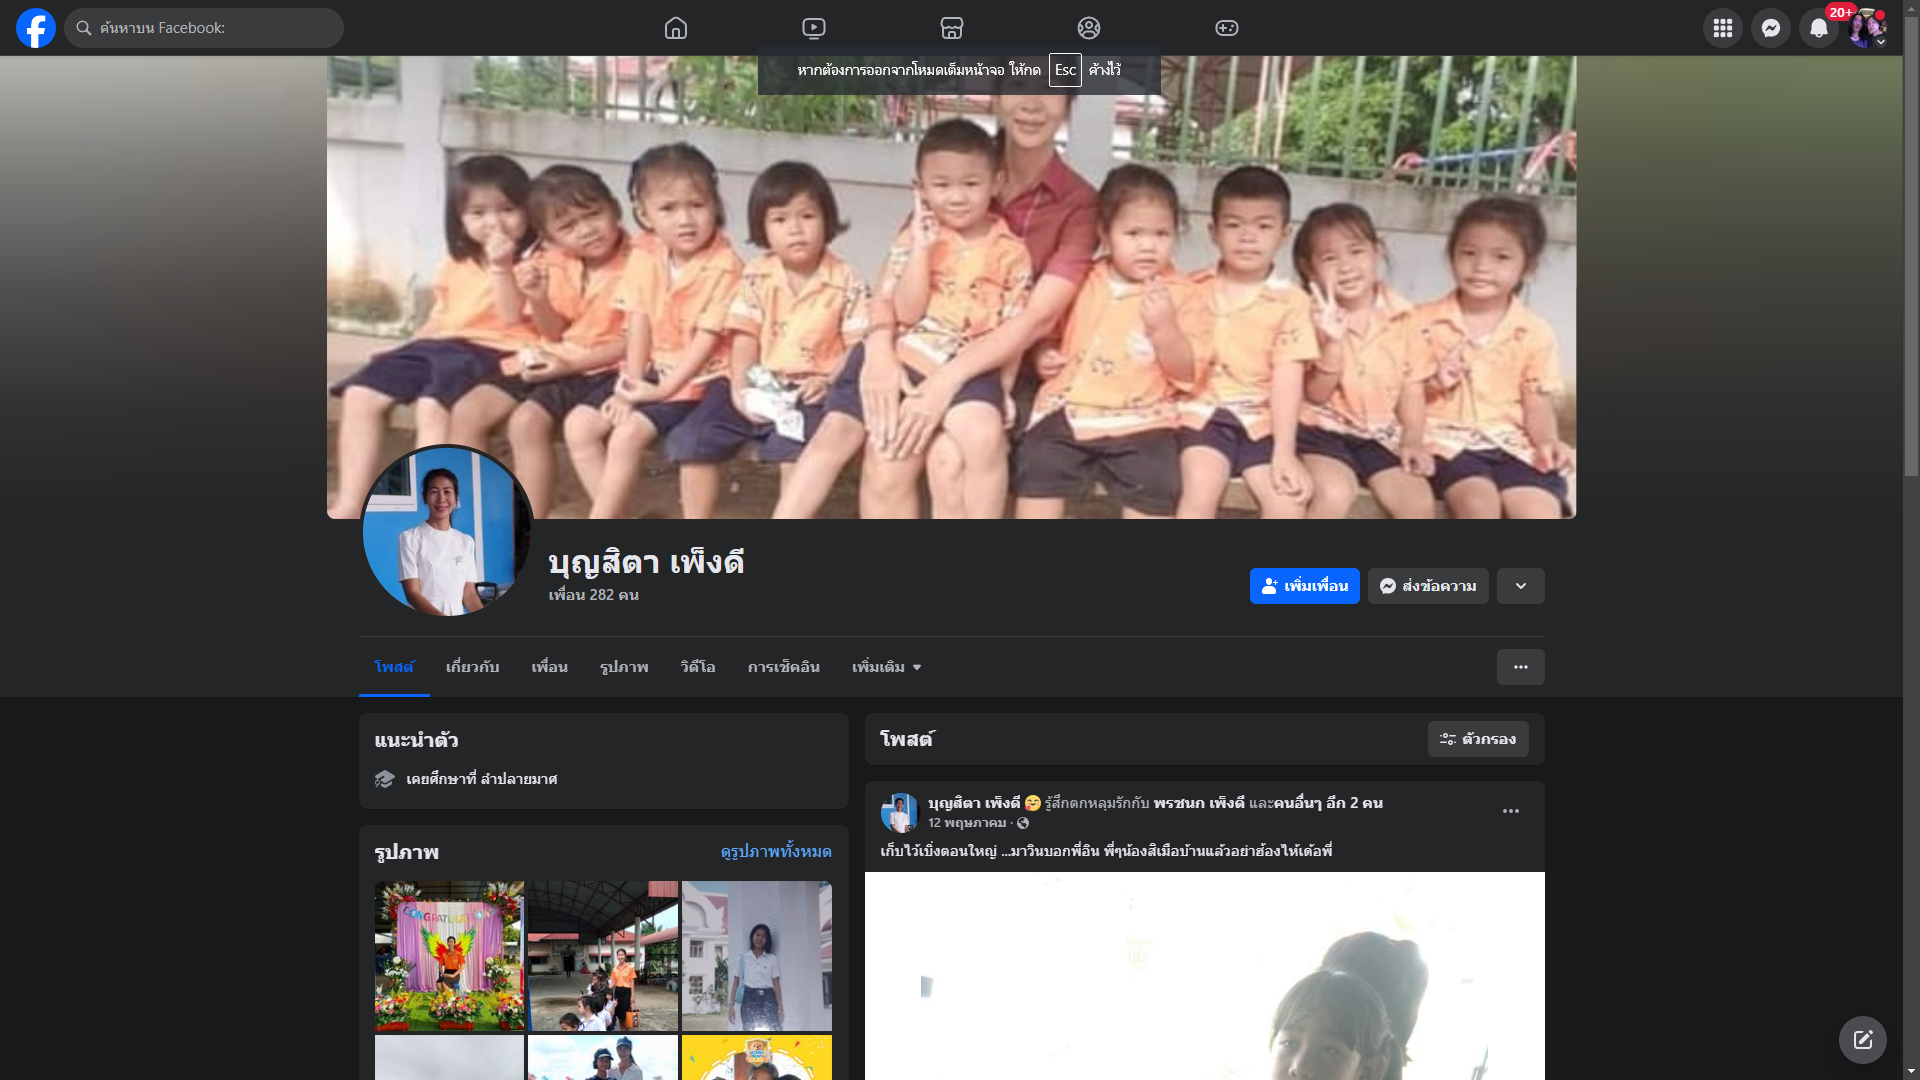This screenshot has height=1080, width=1920.
Task: Click the new message compose icon
Action: tap(1862, 1040)
